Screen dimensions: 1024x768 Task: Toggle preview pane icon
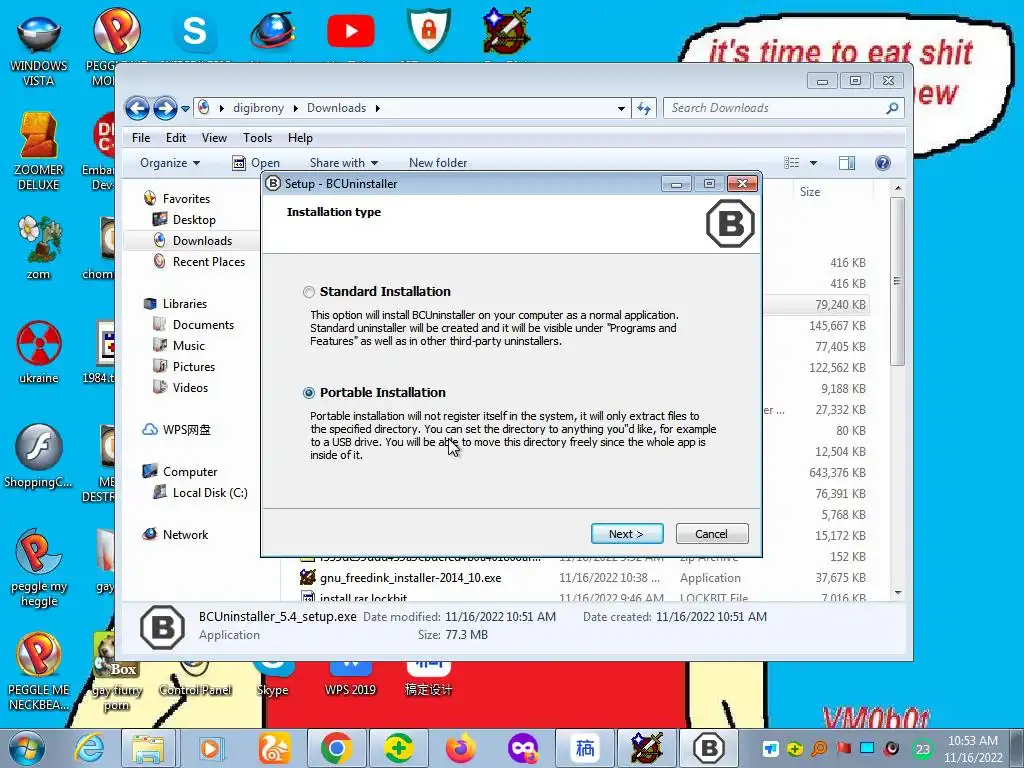[847, 163]
